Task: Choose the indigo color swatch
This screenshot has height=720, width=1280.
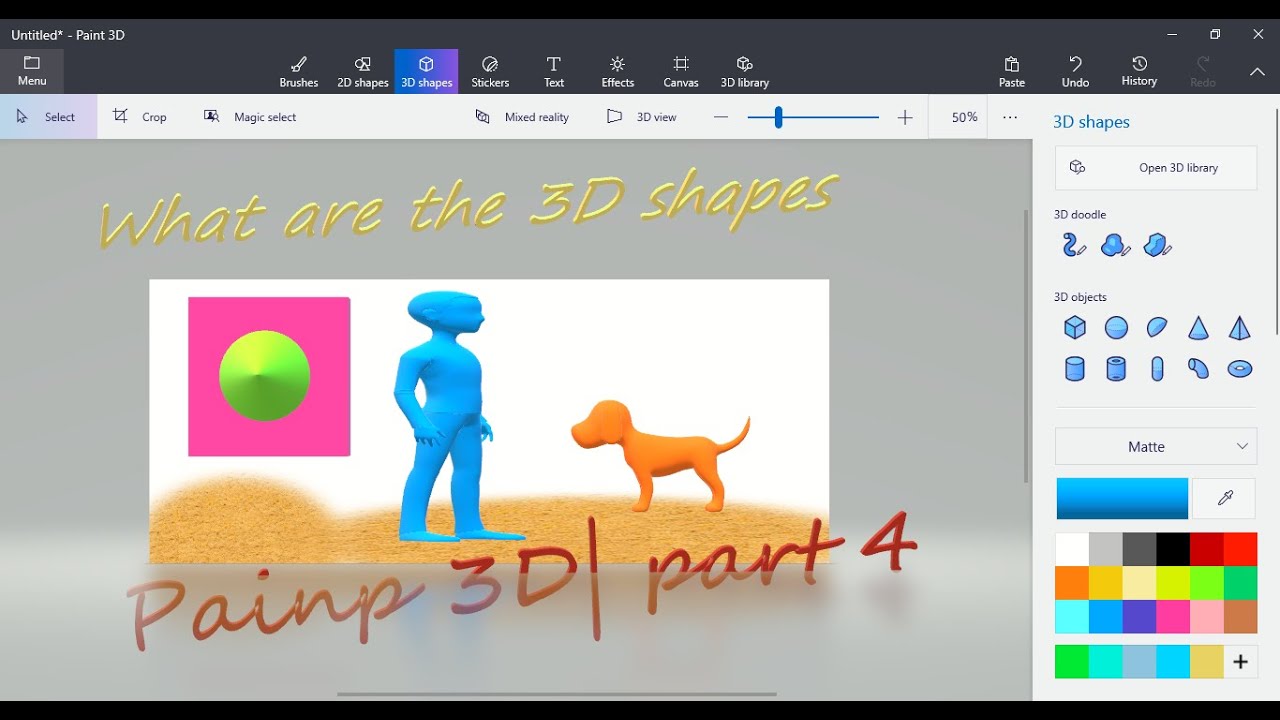Action: click(1139, 617)
